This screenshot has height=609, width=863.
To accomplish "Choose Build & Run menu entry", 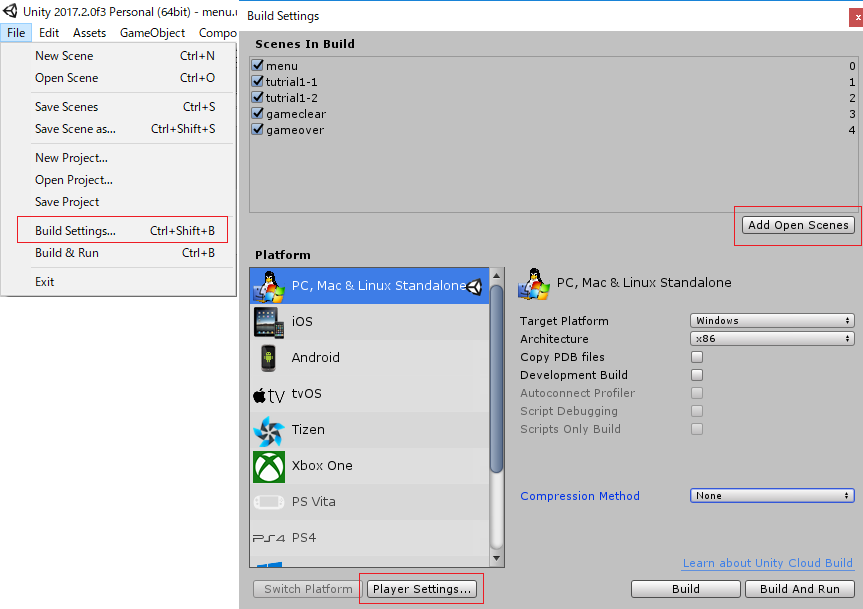I will (125, 253).
